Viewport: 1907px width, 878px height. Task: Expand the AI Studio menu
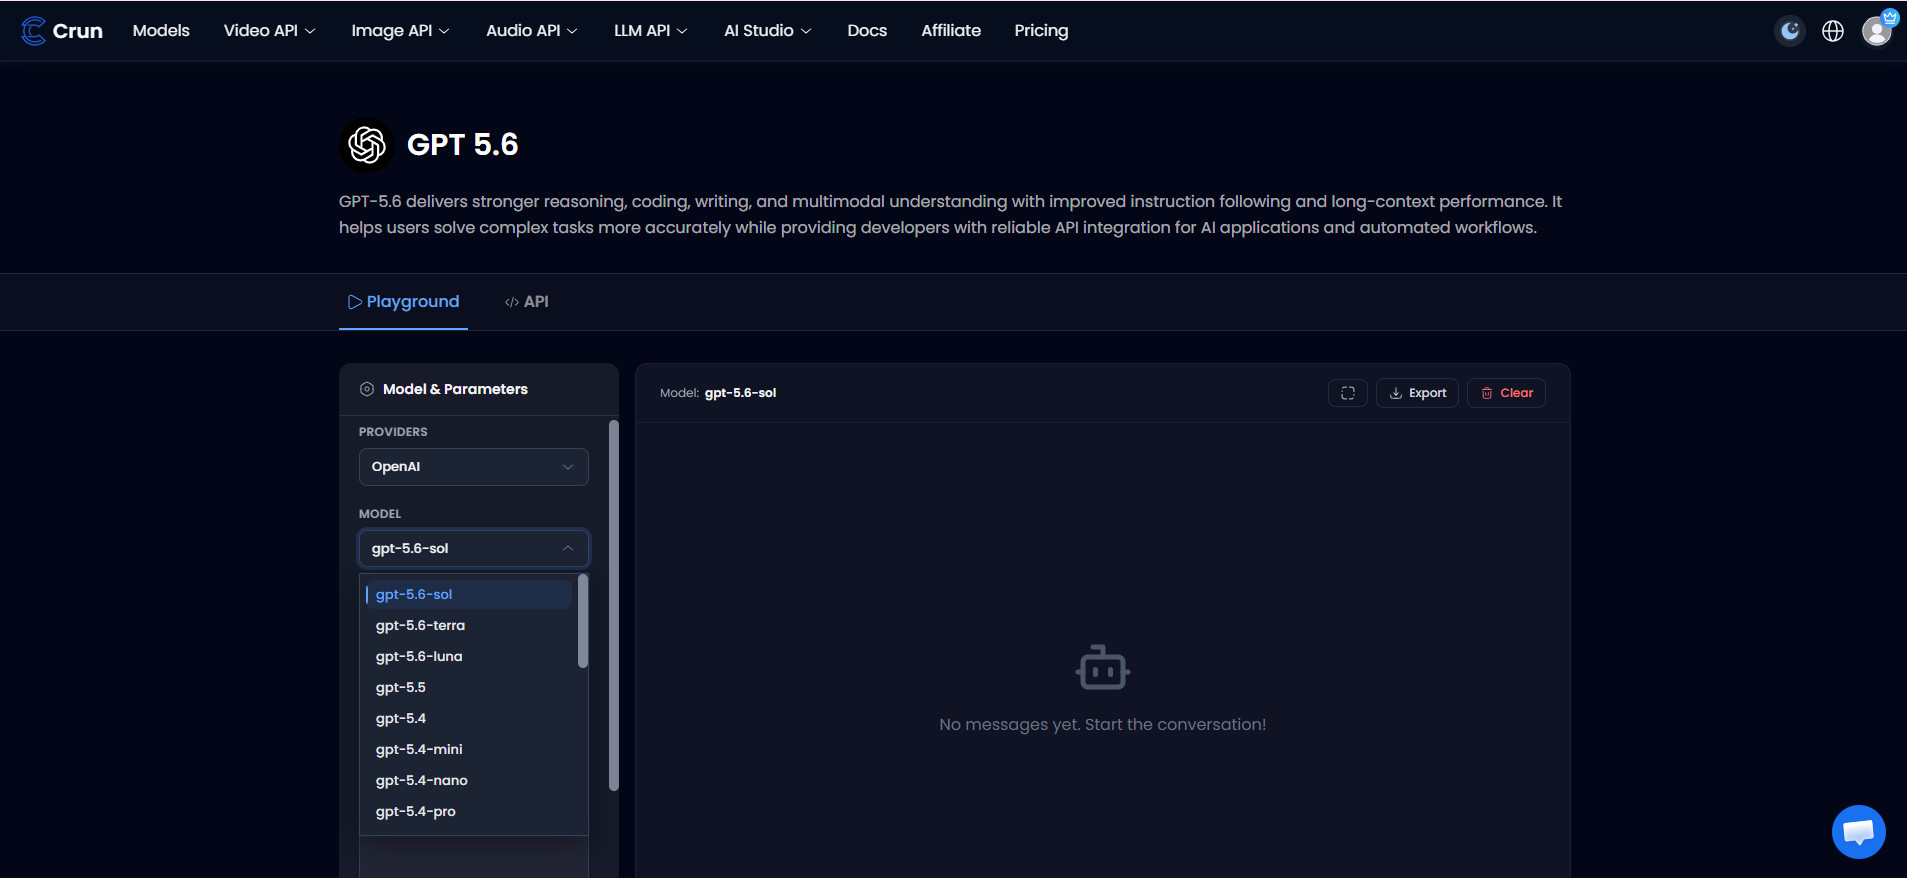click(768, 31)
